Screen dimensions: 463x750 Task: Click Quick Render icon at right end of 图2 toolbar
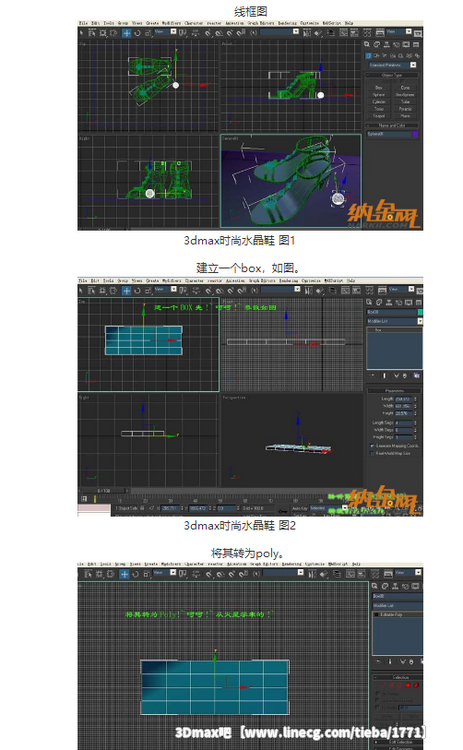point(419,290)
